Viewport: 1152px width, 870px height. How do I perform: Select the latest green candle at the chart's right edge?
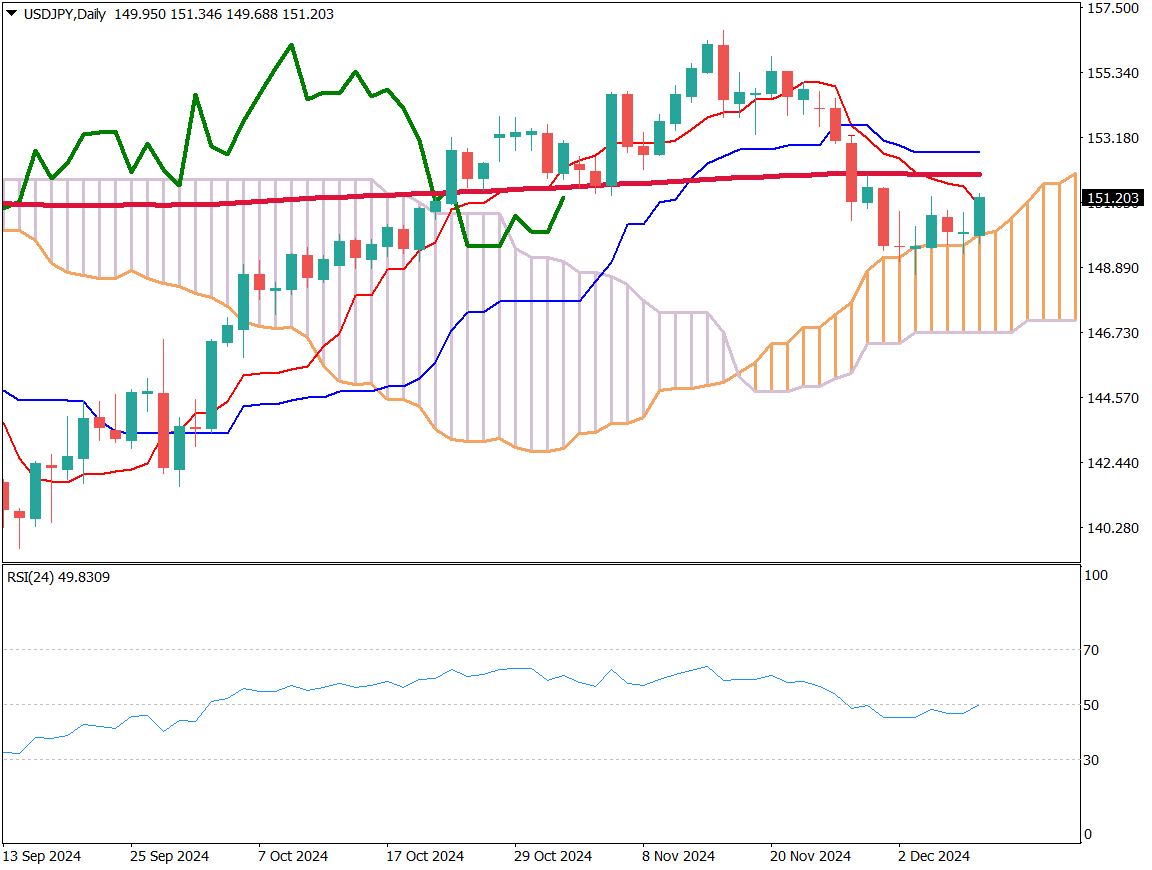tap(979, 216)
